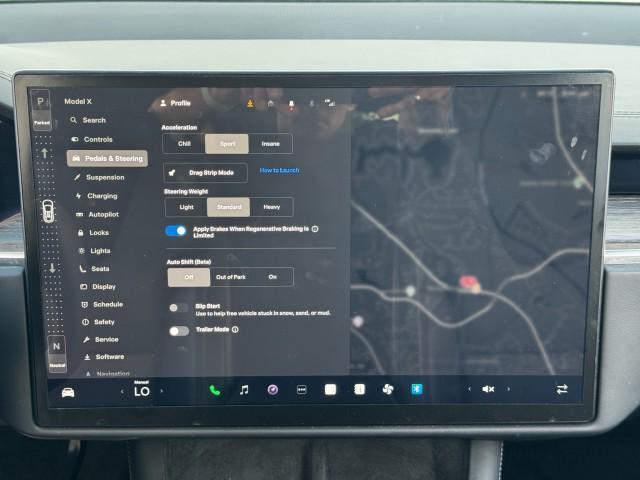This screenshot has height=480, width=640.
Task: Tap the muted volume speaker icon
Action: pos(488,389)
